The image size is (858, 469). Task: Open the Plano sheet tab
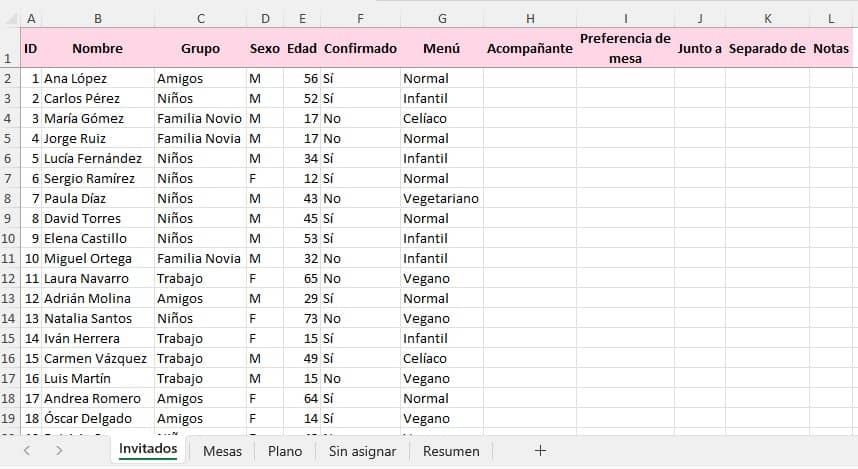coord(285,451)
